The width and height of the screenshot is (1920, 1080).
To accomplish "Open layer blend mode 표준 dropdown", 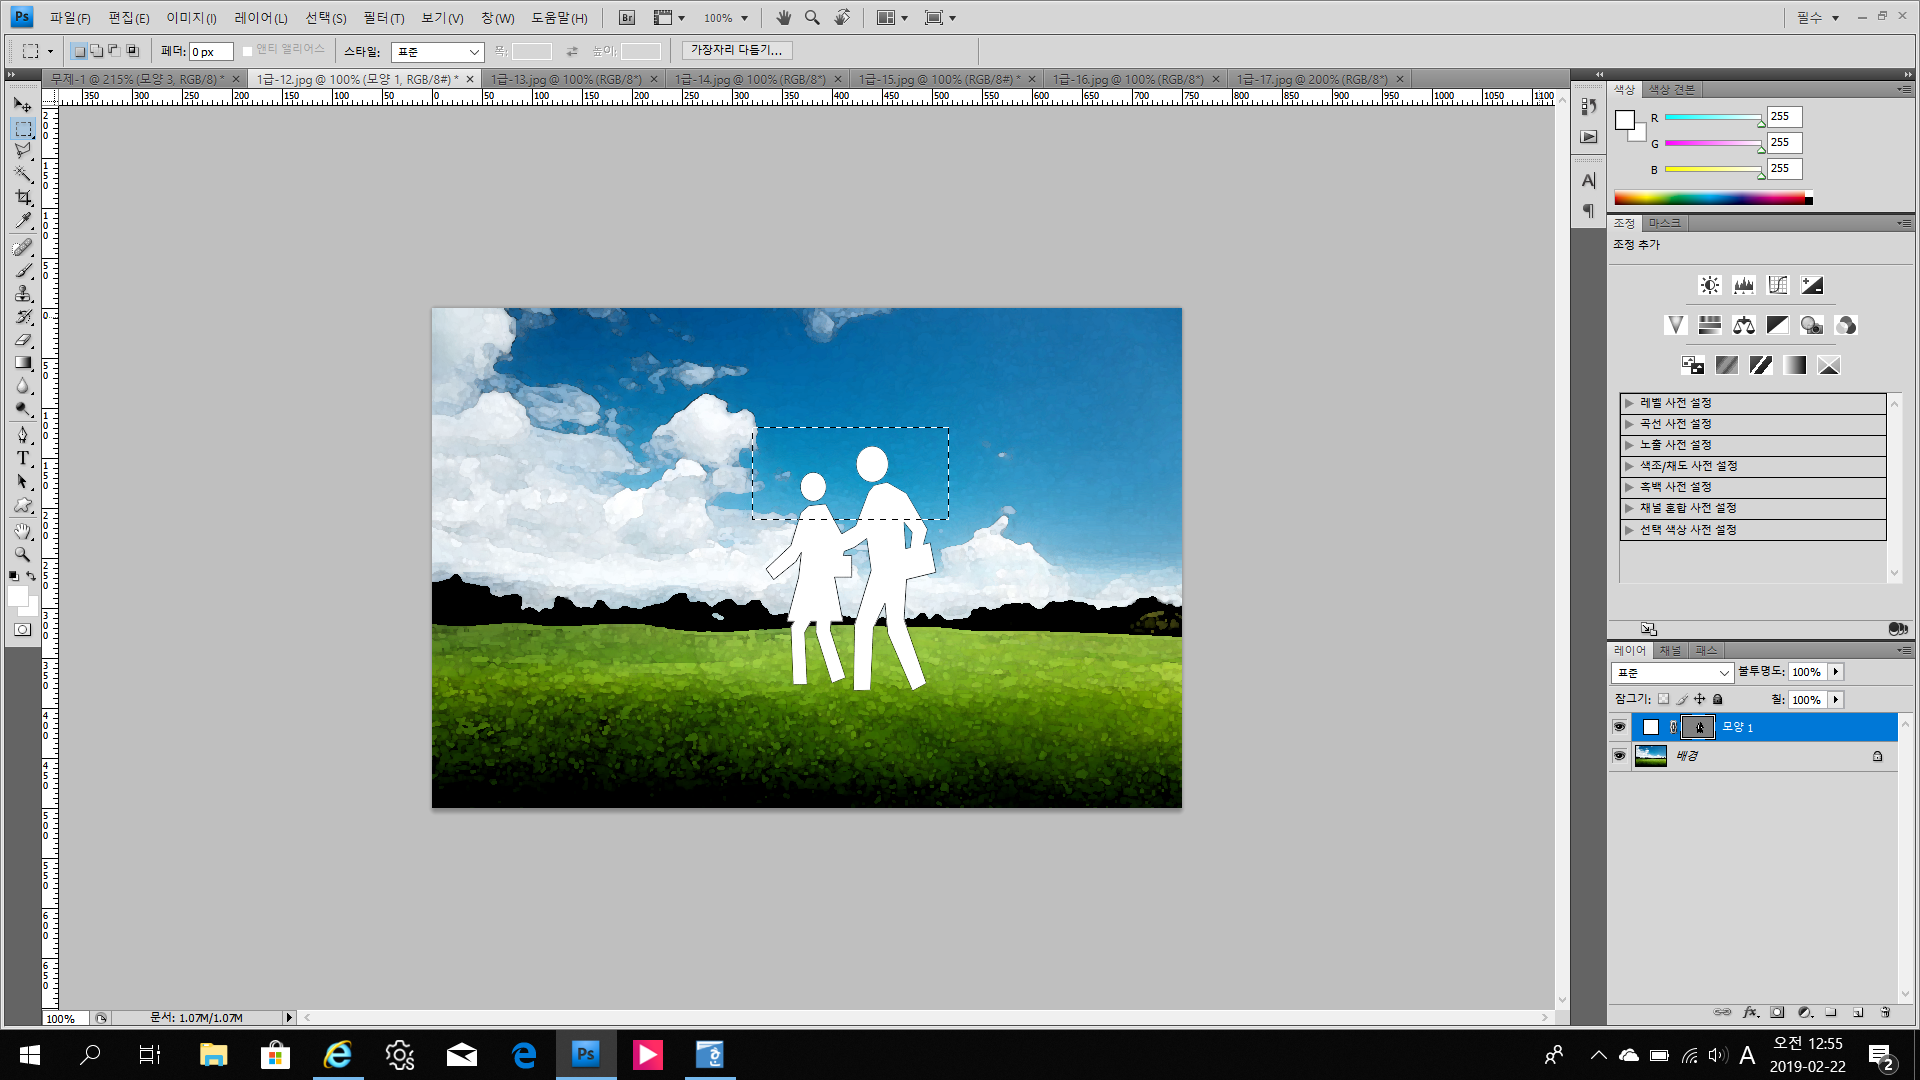I will [1672, 673].
